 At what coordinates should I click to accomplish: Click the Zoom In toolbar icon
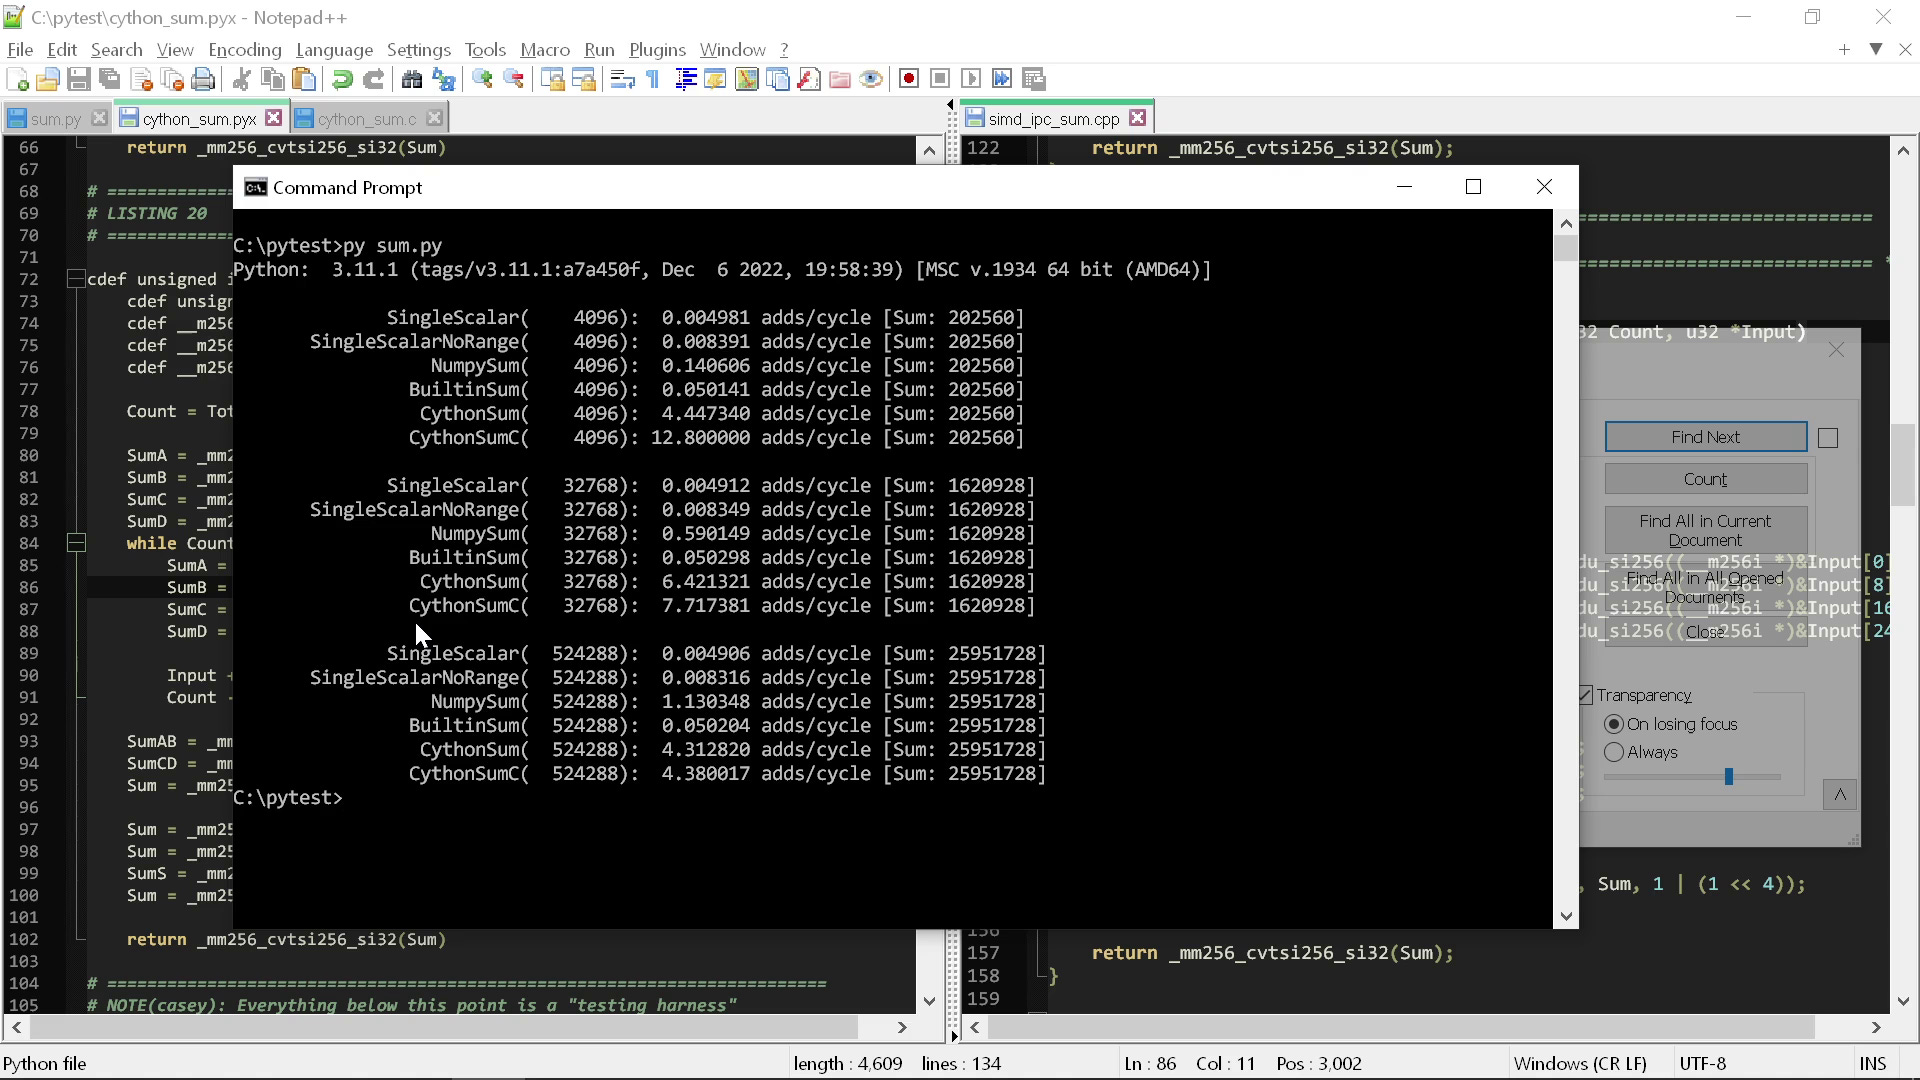tap(483, 80)
